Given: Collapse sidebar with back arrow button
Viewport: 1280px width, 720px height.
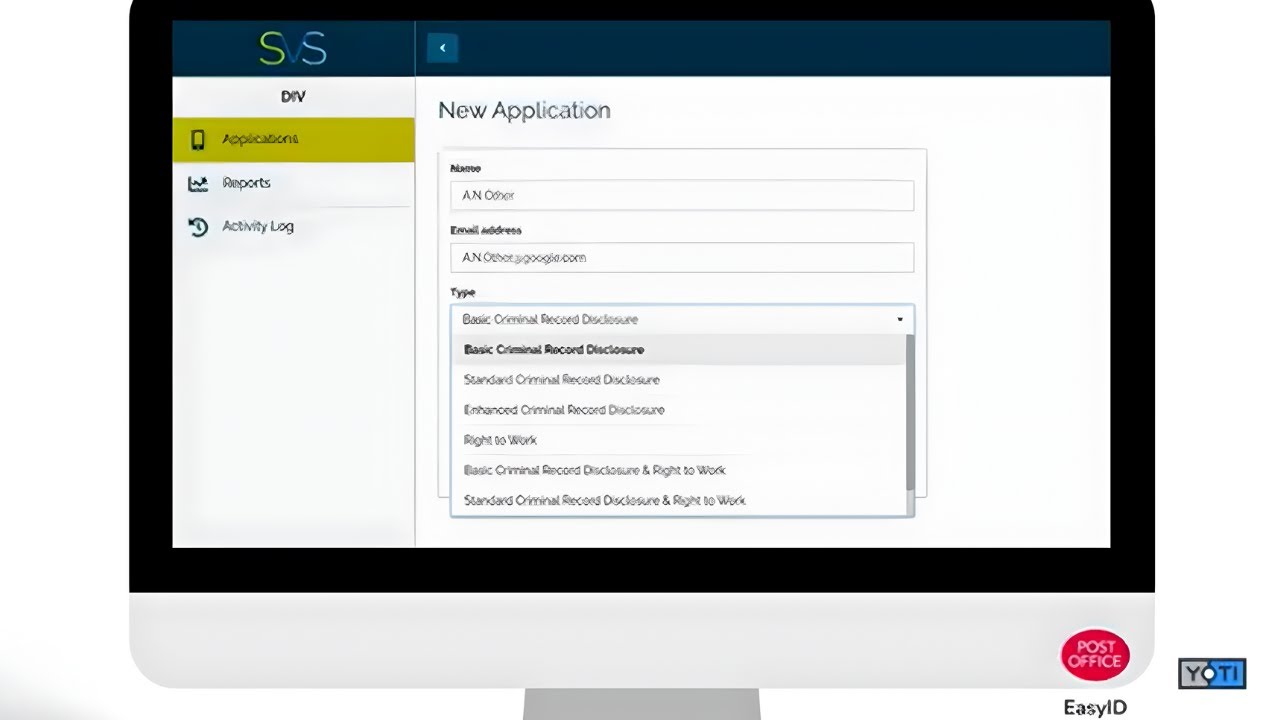Looking at the screenshot, I should point(442,48).
